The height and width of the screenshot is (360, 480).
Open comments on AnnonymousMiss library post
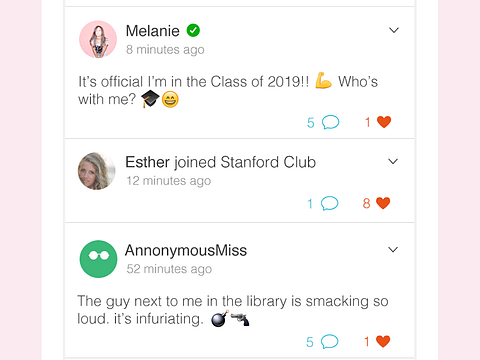329,341
